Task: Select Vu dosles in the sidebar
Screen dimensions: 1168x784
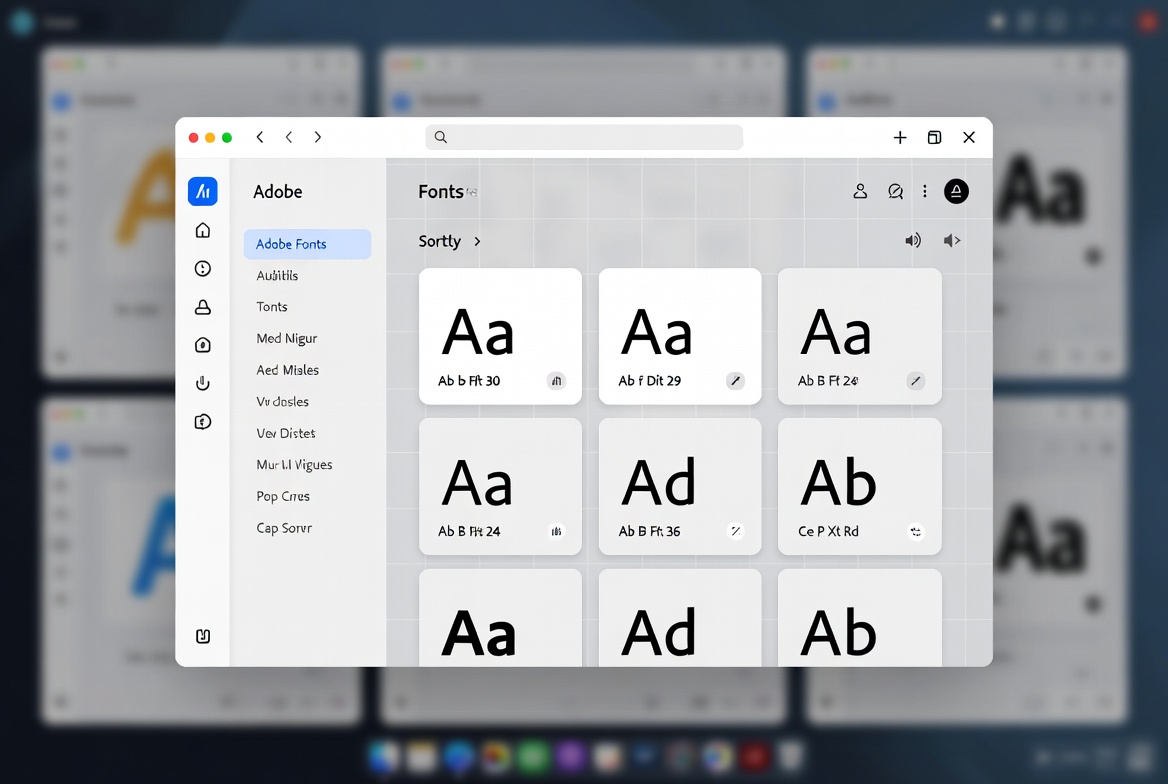Action: click(282, 402)
